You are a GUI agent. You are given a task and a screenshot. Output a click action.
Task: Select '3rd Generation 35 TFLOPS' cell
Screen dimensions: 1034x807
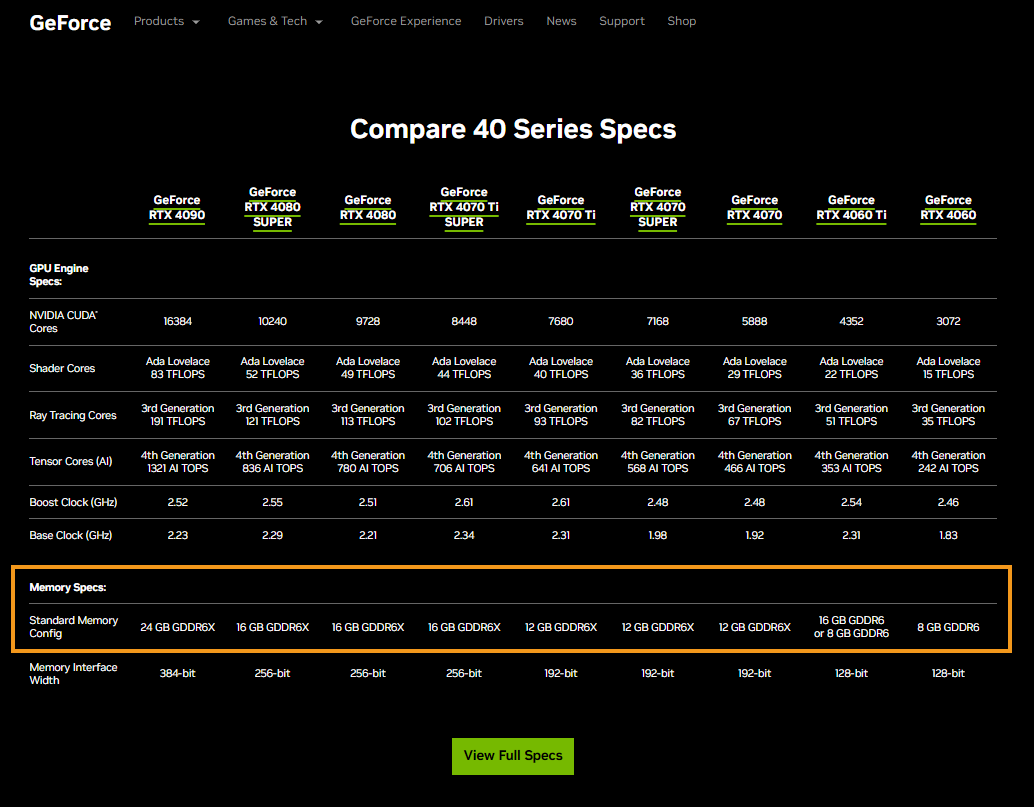tap(948, 415)
